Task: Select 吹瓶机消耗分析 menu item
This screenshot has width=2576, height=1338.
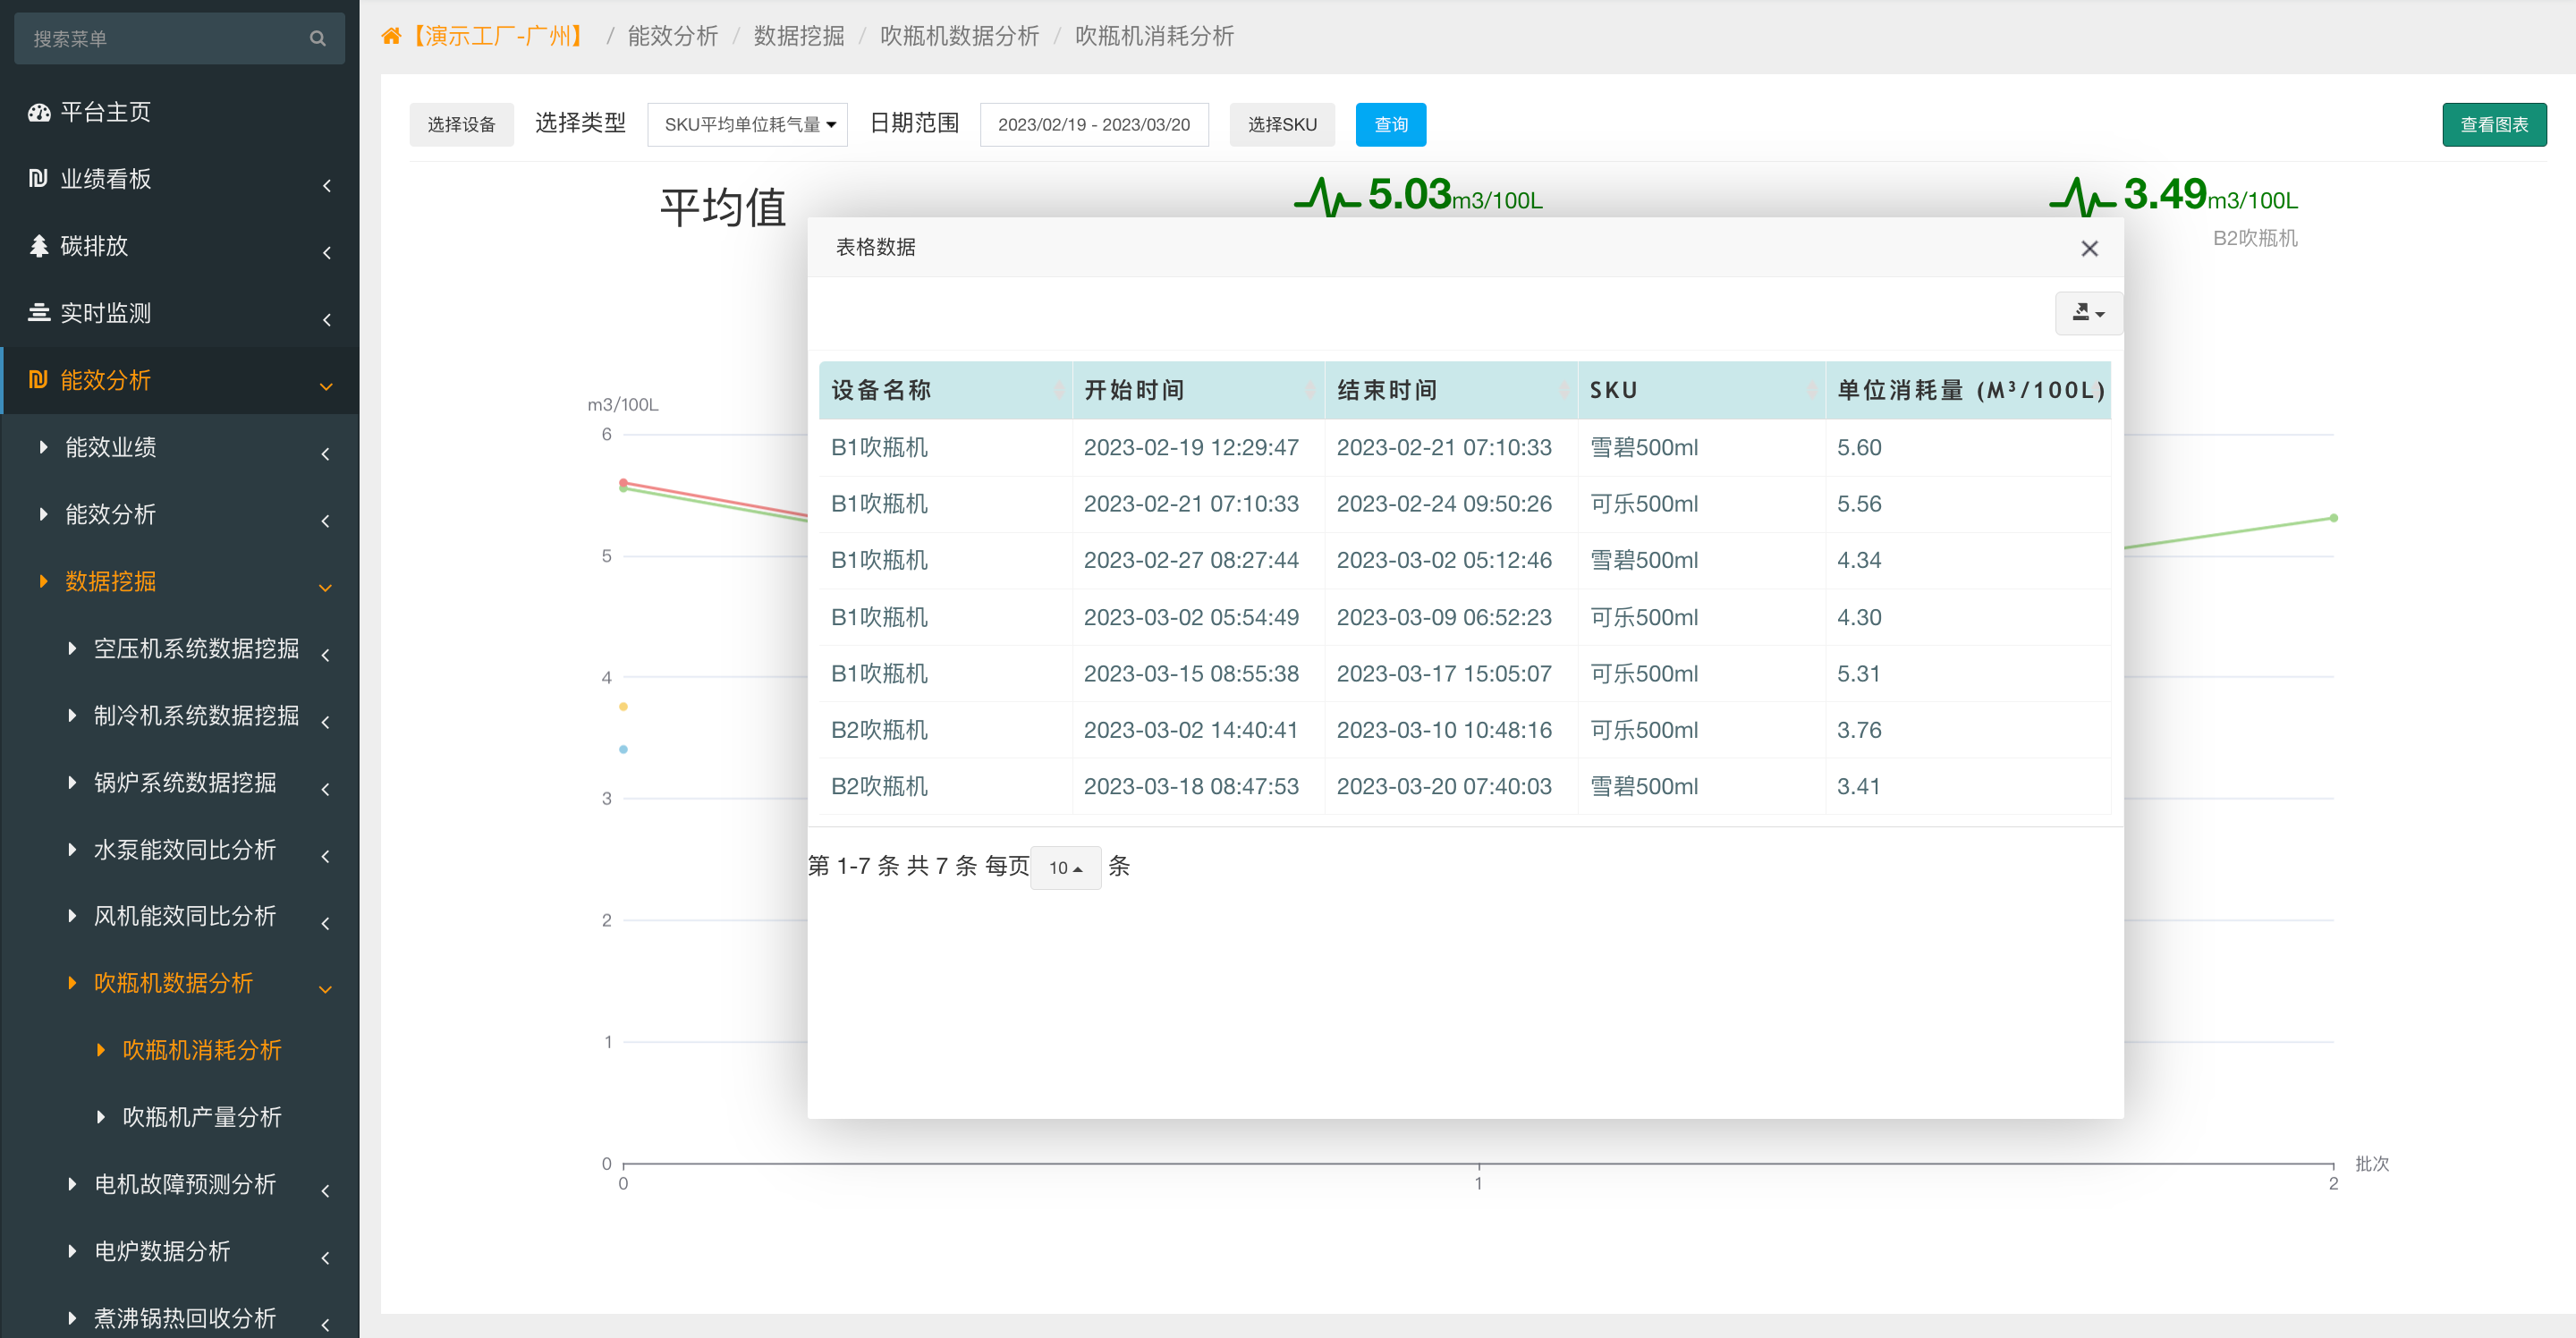Action: (x=202, y=1050)
